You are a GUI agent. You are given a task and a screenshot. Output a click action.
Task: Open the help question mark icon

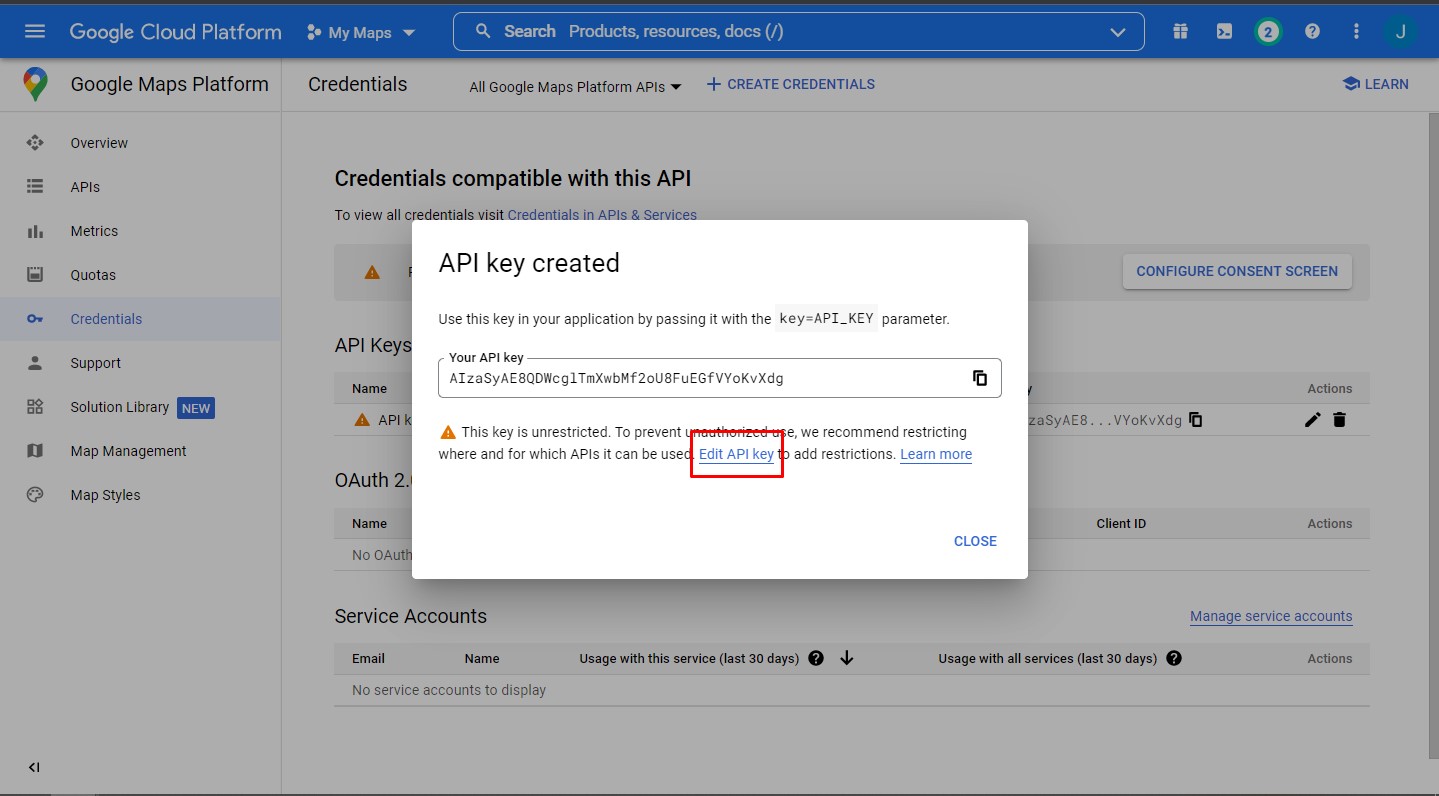point(1312,31)
